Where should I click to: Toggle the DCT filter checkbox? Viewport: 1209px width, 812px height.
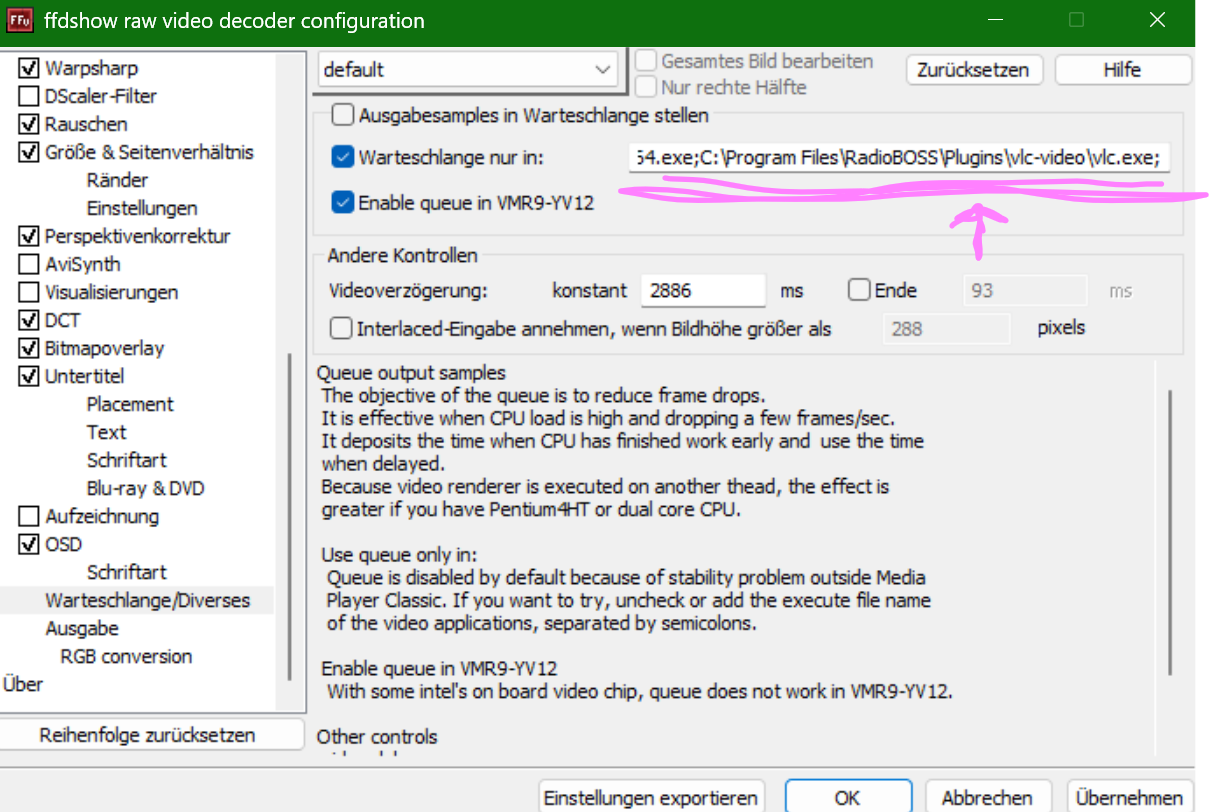(28, 321)
